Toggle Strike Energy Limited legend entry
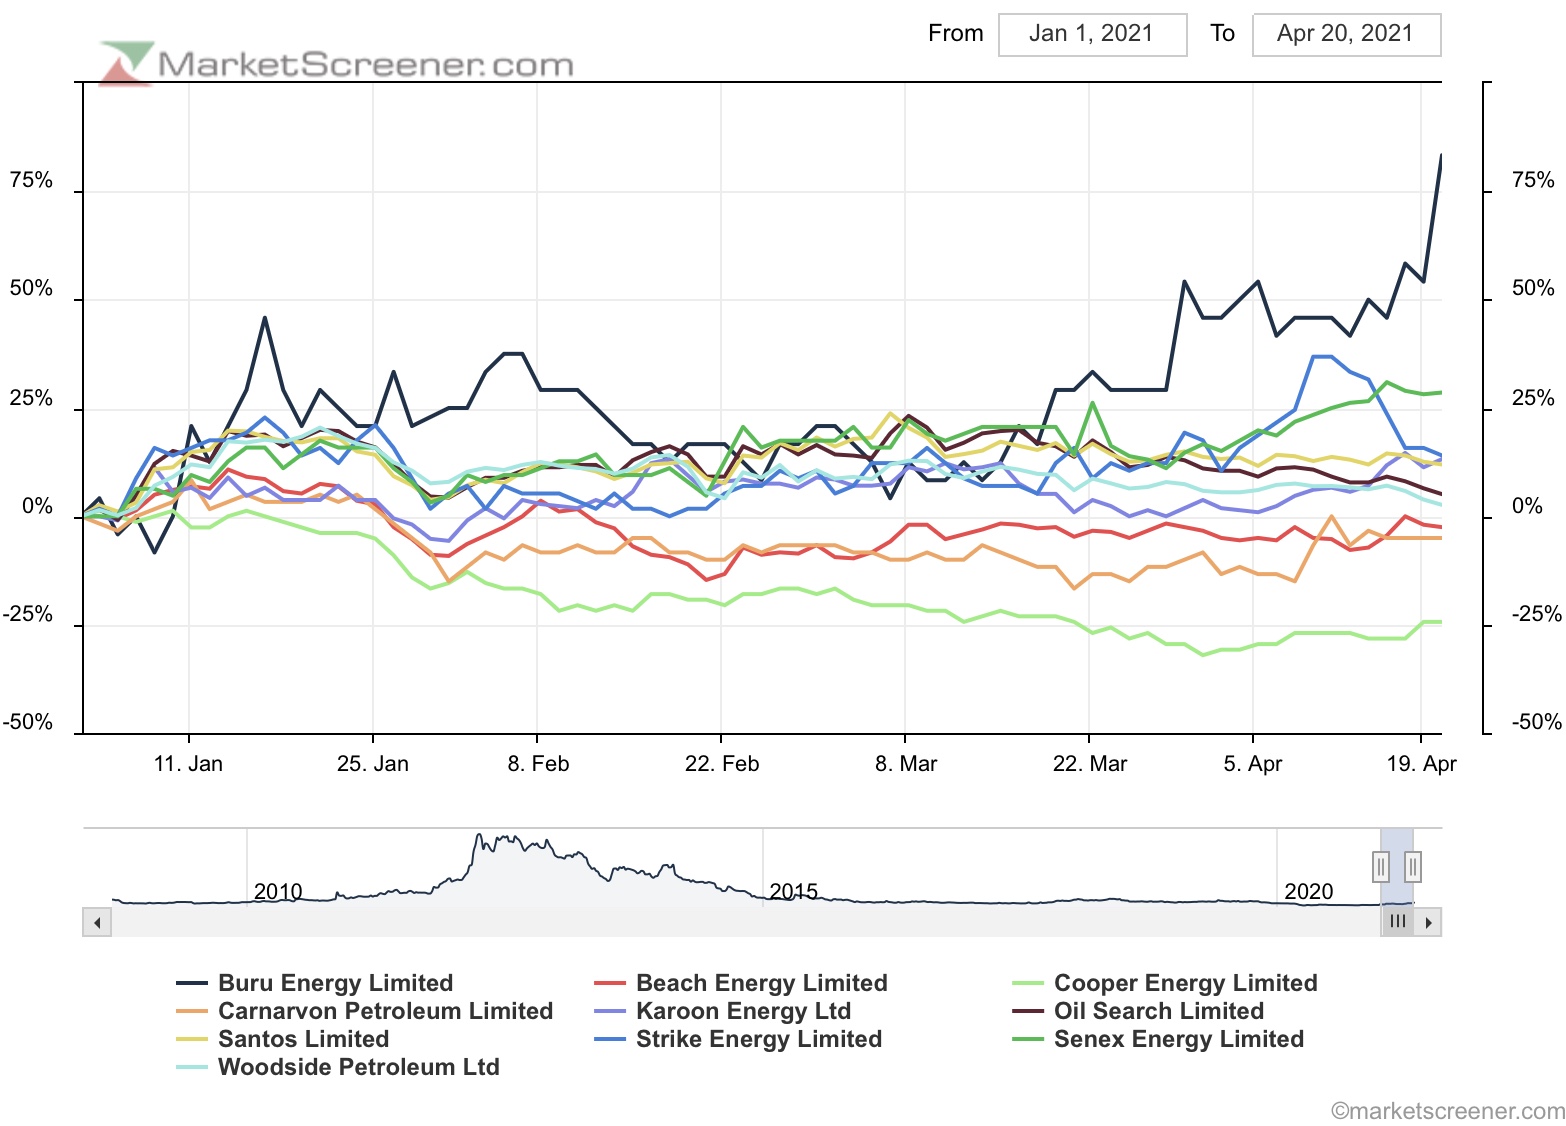1566x1126 pixels. coord(738,1039)
